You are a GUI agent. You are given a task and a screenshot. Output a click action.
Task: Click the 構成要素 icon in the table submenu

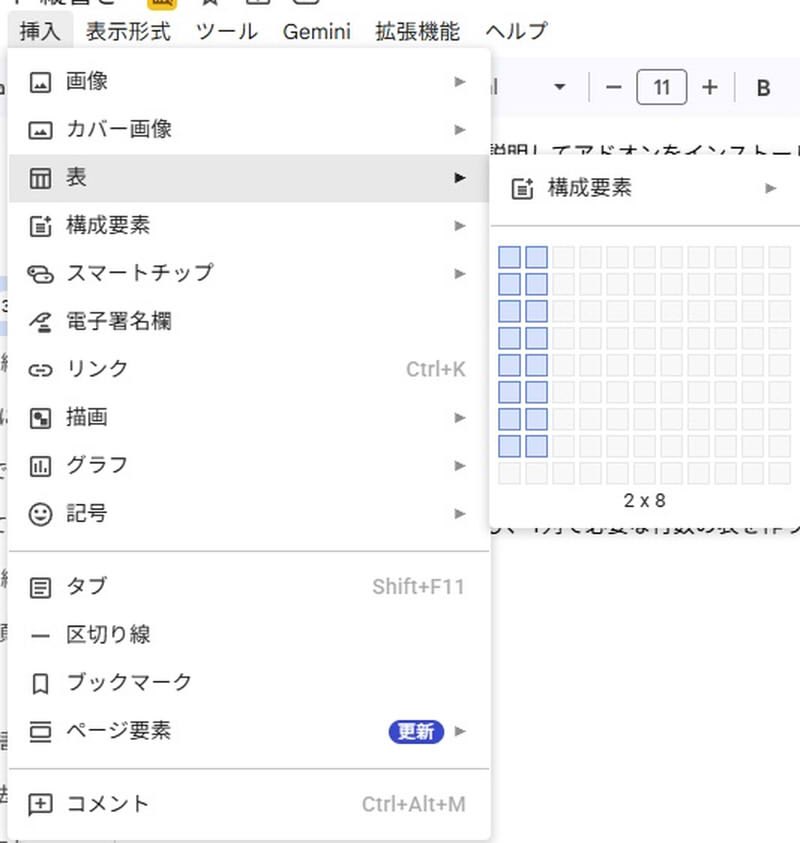pos(522,189)
